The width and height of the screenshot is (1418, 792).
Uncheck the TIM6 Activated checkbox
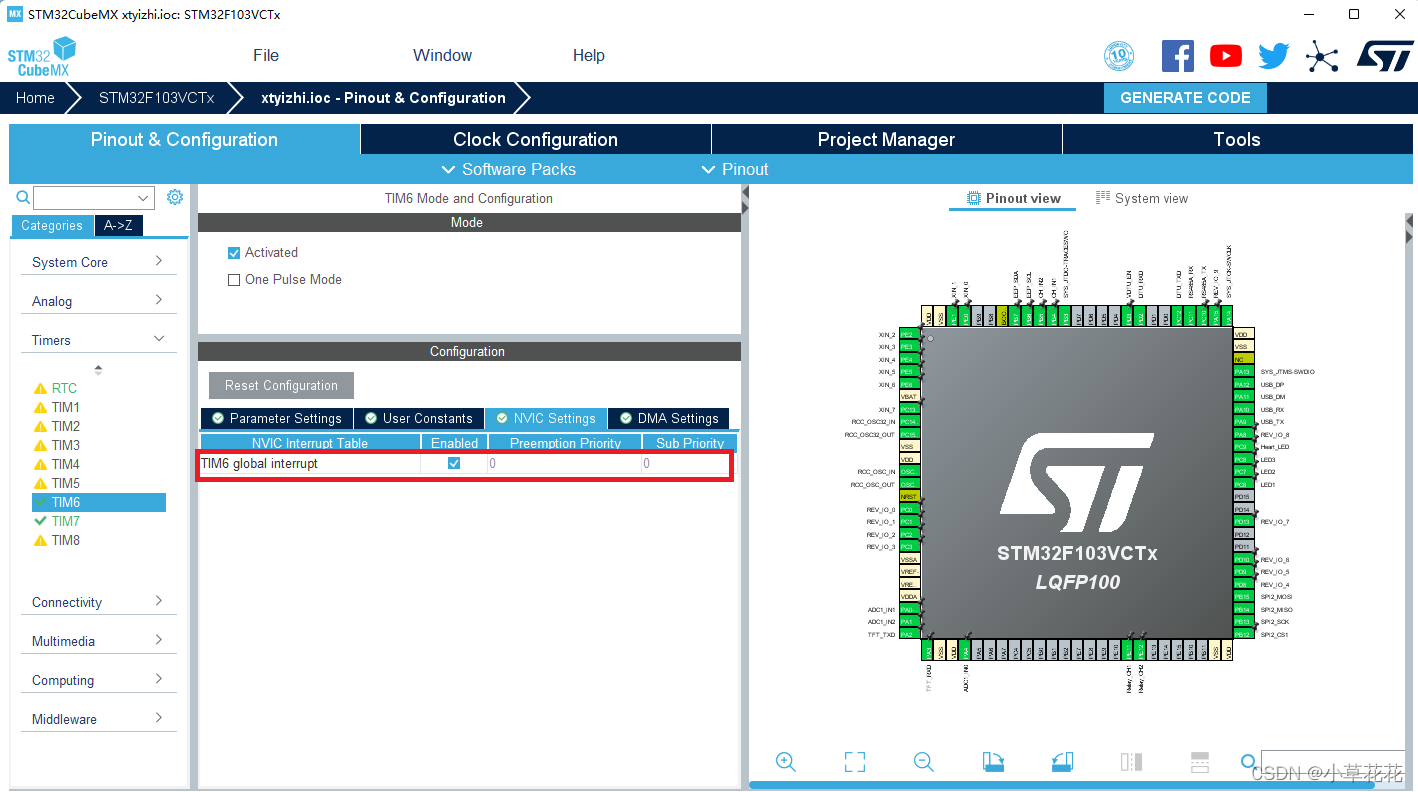click(x=234, y=253)
